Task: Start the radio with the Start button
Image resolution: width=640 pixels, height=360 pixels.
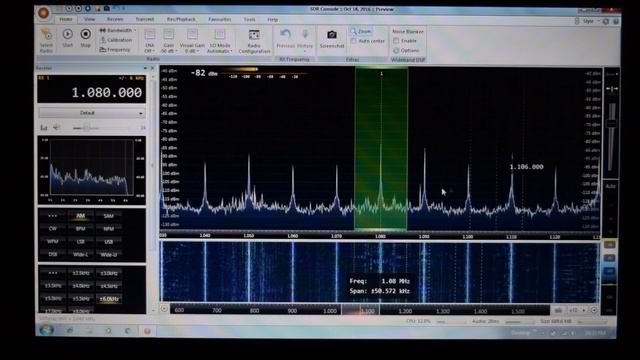Action: click(x=68, y=38)
